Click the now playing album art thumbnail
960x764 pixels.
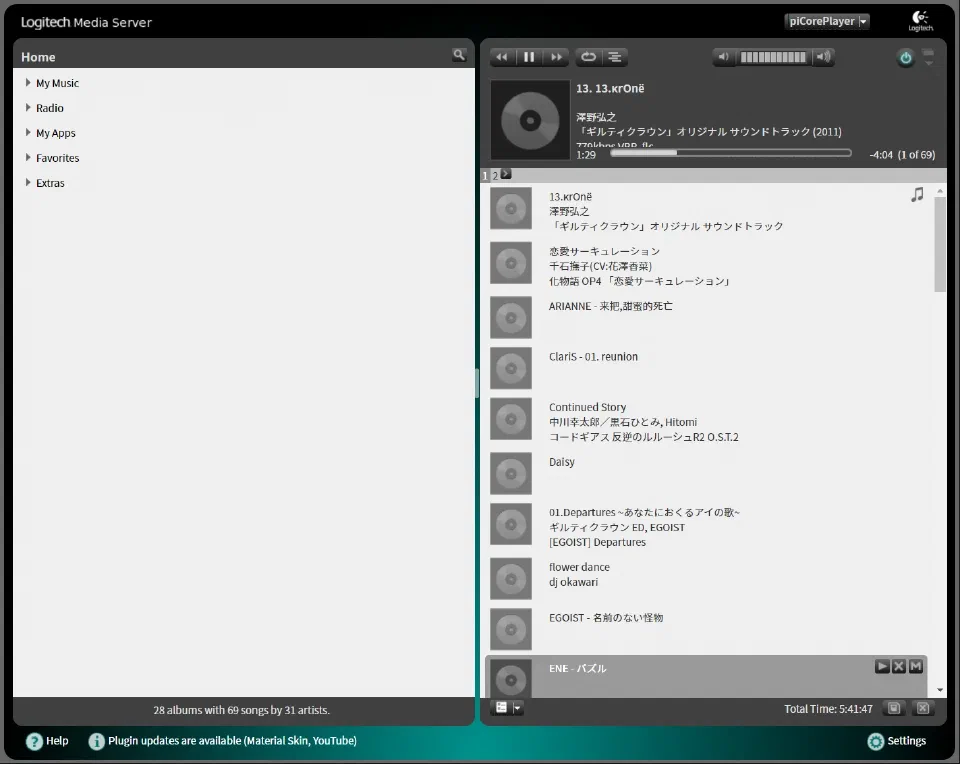click(530, 120)
